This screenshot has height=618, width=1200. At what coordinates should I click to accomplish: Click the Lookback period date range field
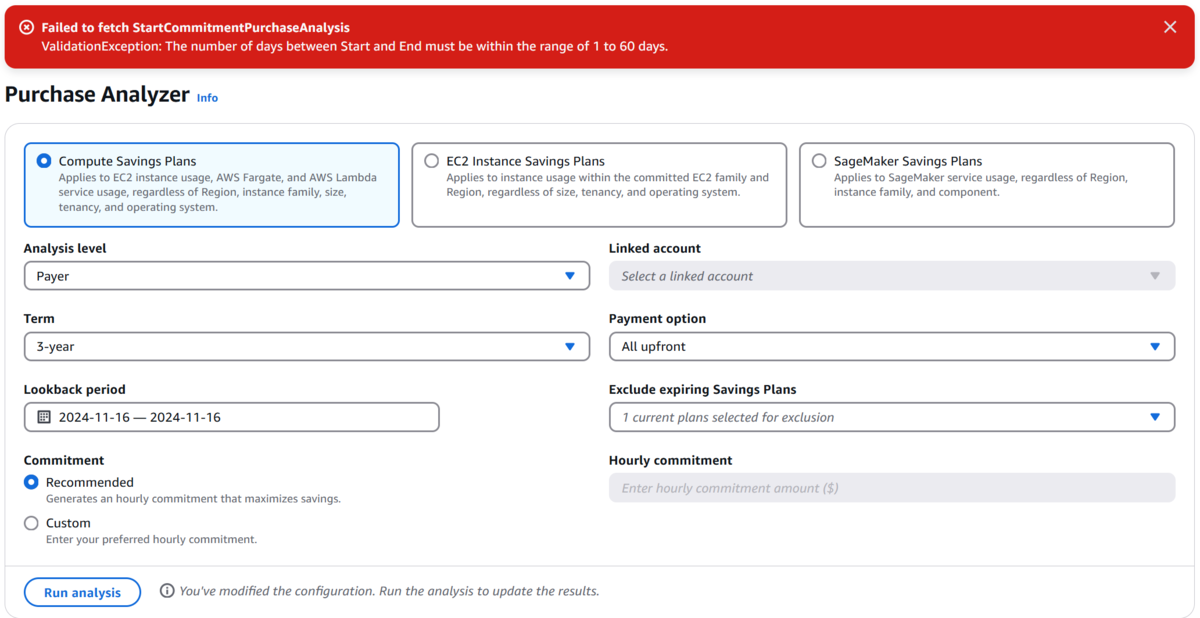pyautogui.click(x=231, y=417)
